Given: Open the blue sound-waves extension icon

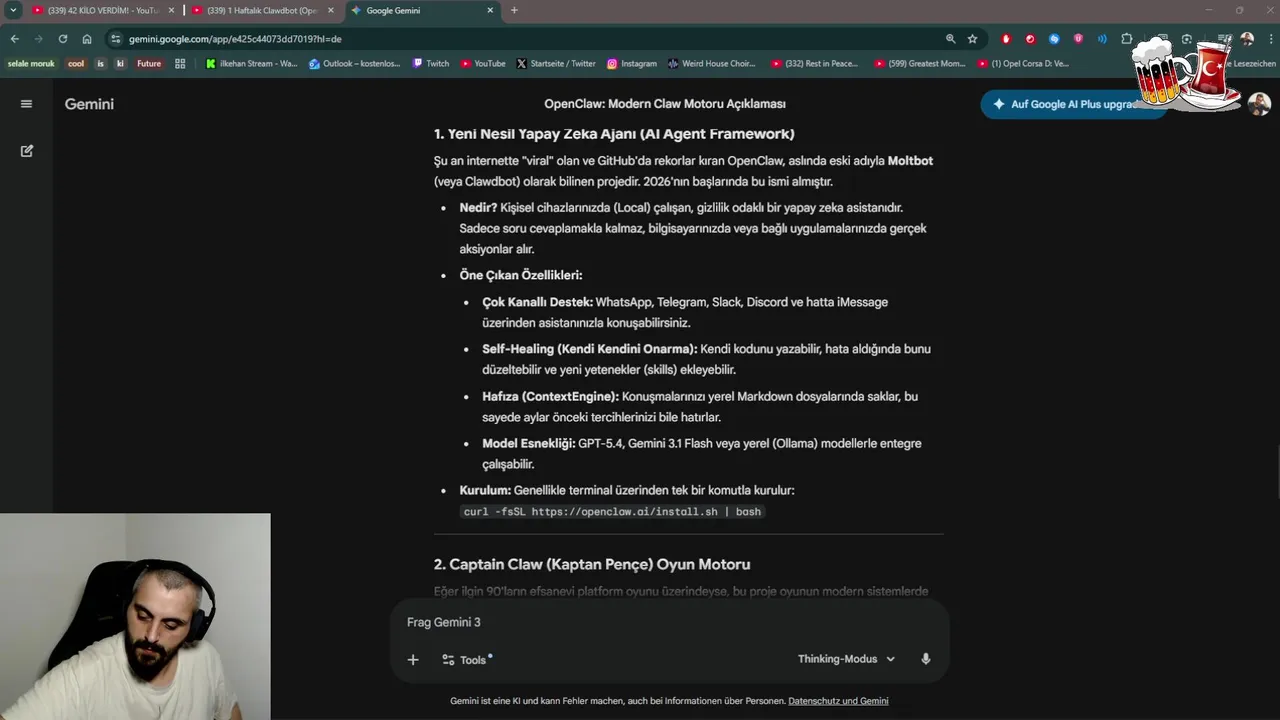Looking at the screenshot, I should pos(1102,39).
